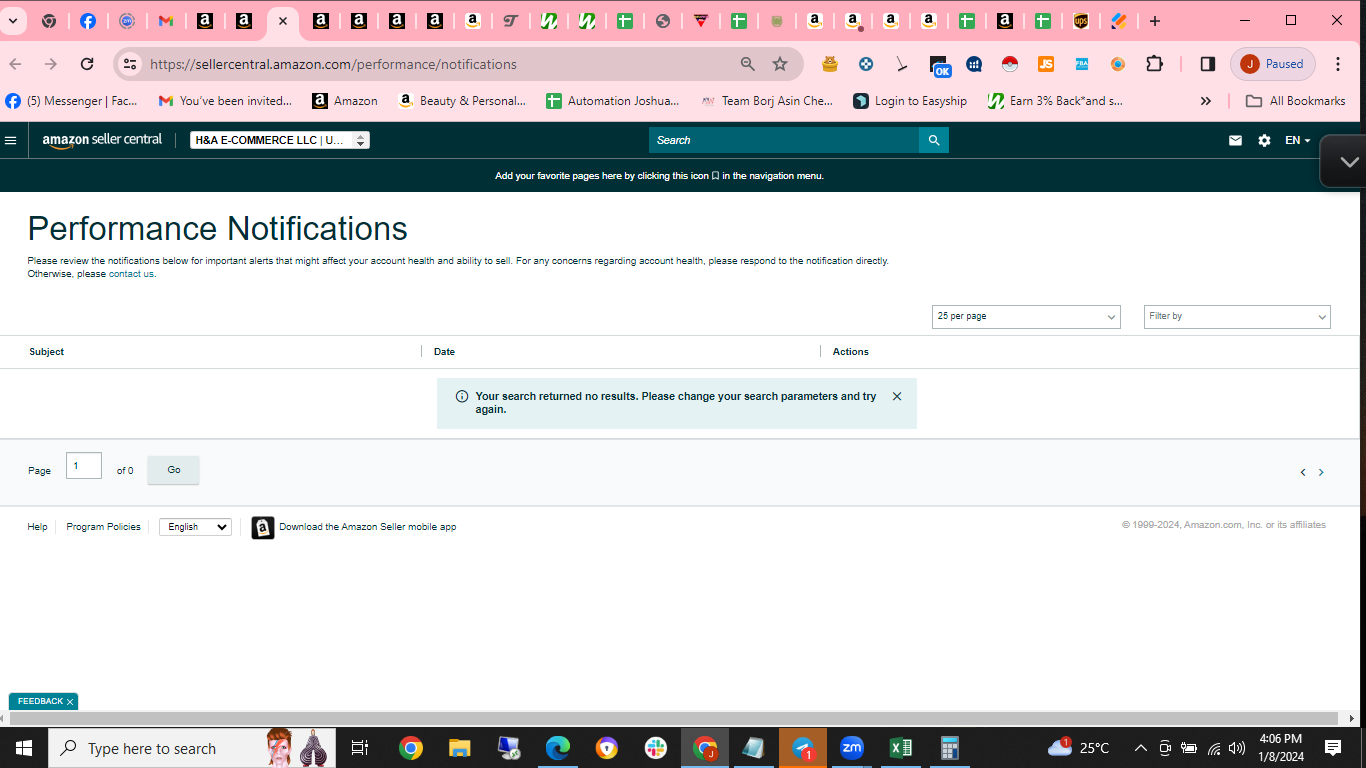The image size is (1366, 768).
Task: Open the Windows notification center
Action: point(1333,748)
